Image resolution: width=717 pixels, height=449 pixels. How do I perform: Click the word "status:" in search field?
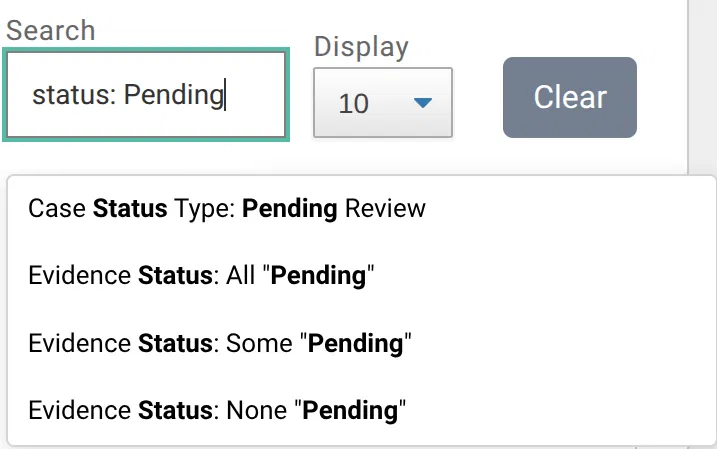(74, 95)
